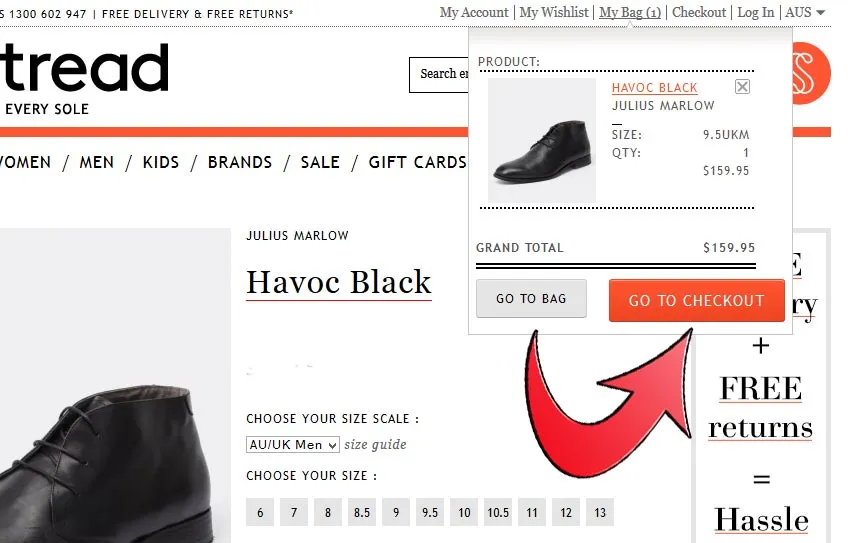Expand the AU/UK Men size scale selector
Image resolution: width=861 pixels, height=543 pixels.
[x=293, y=444]
